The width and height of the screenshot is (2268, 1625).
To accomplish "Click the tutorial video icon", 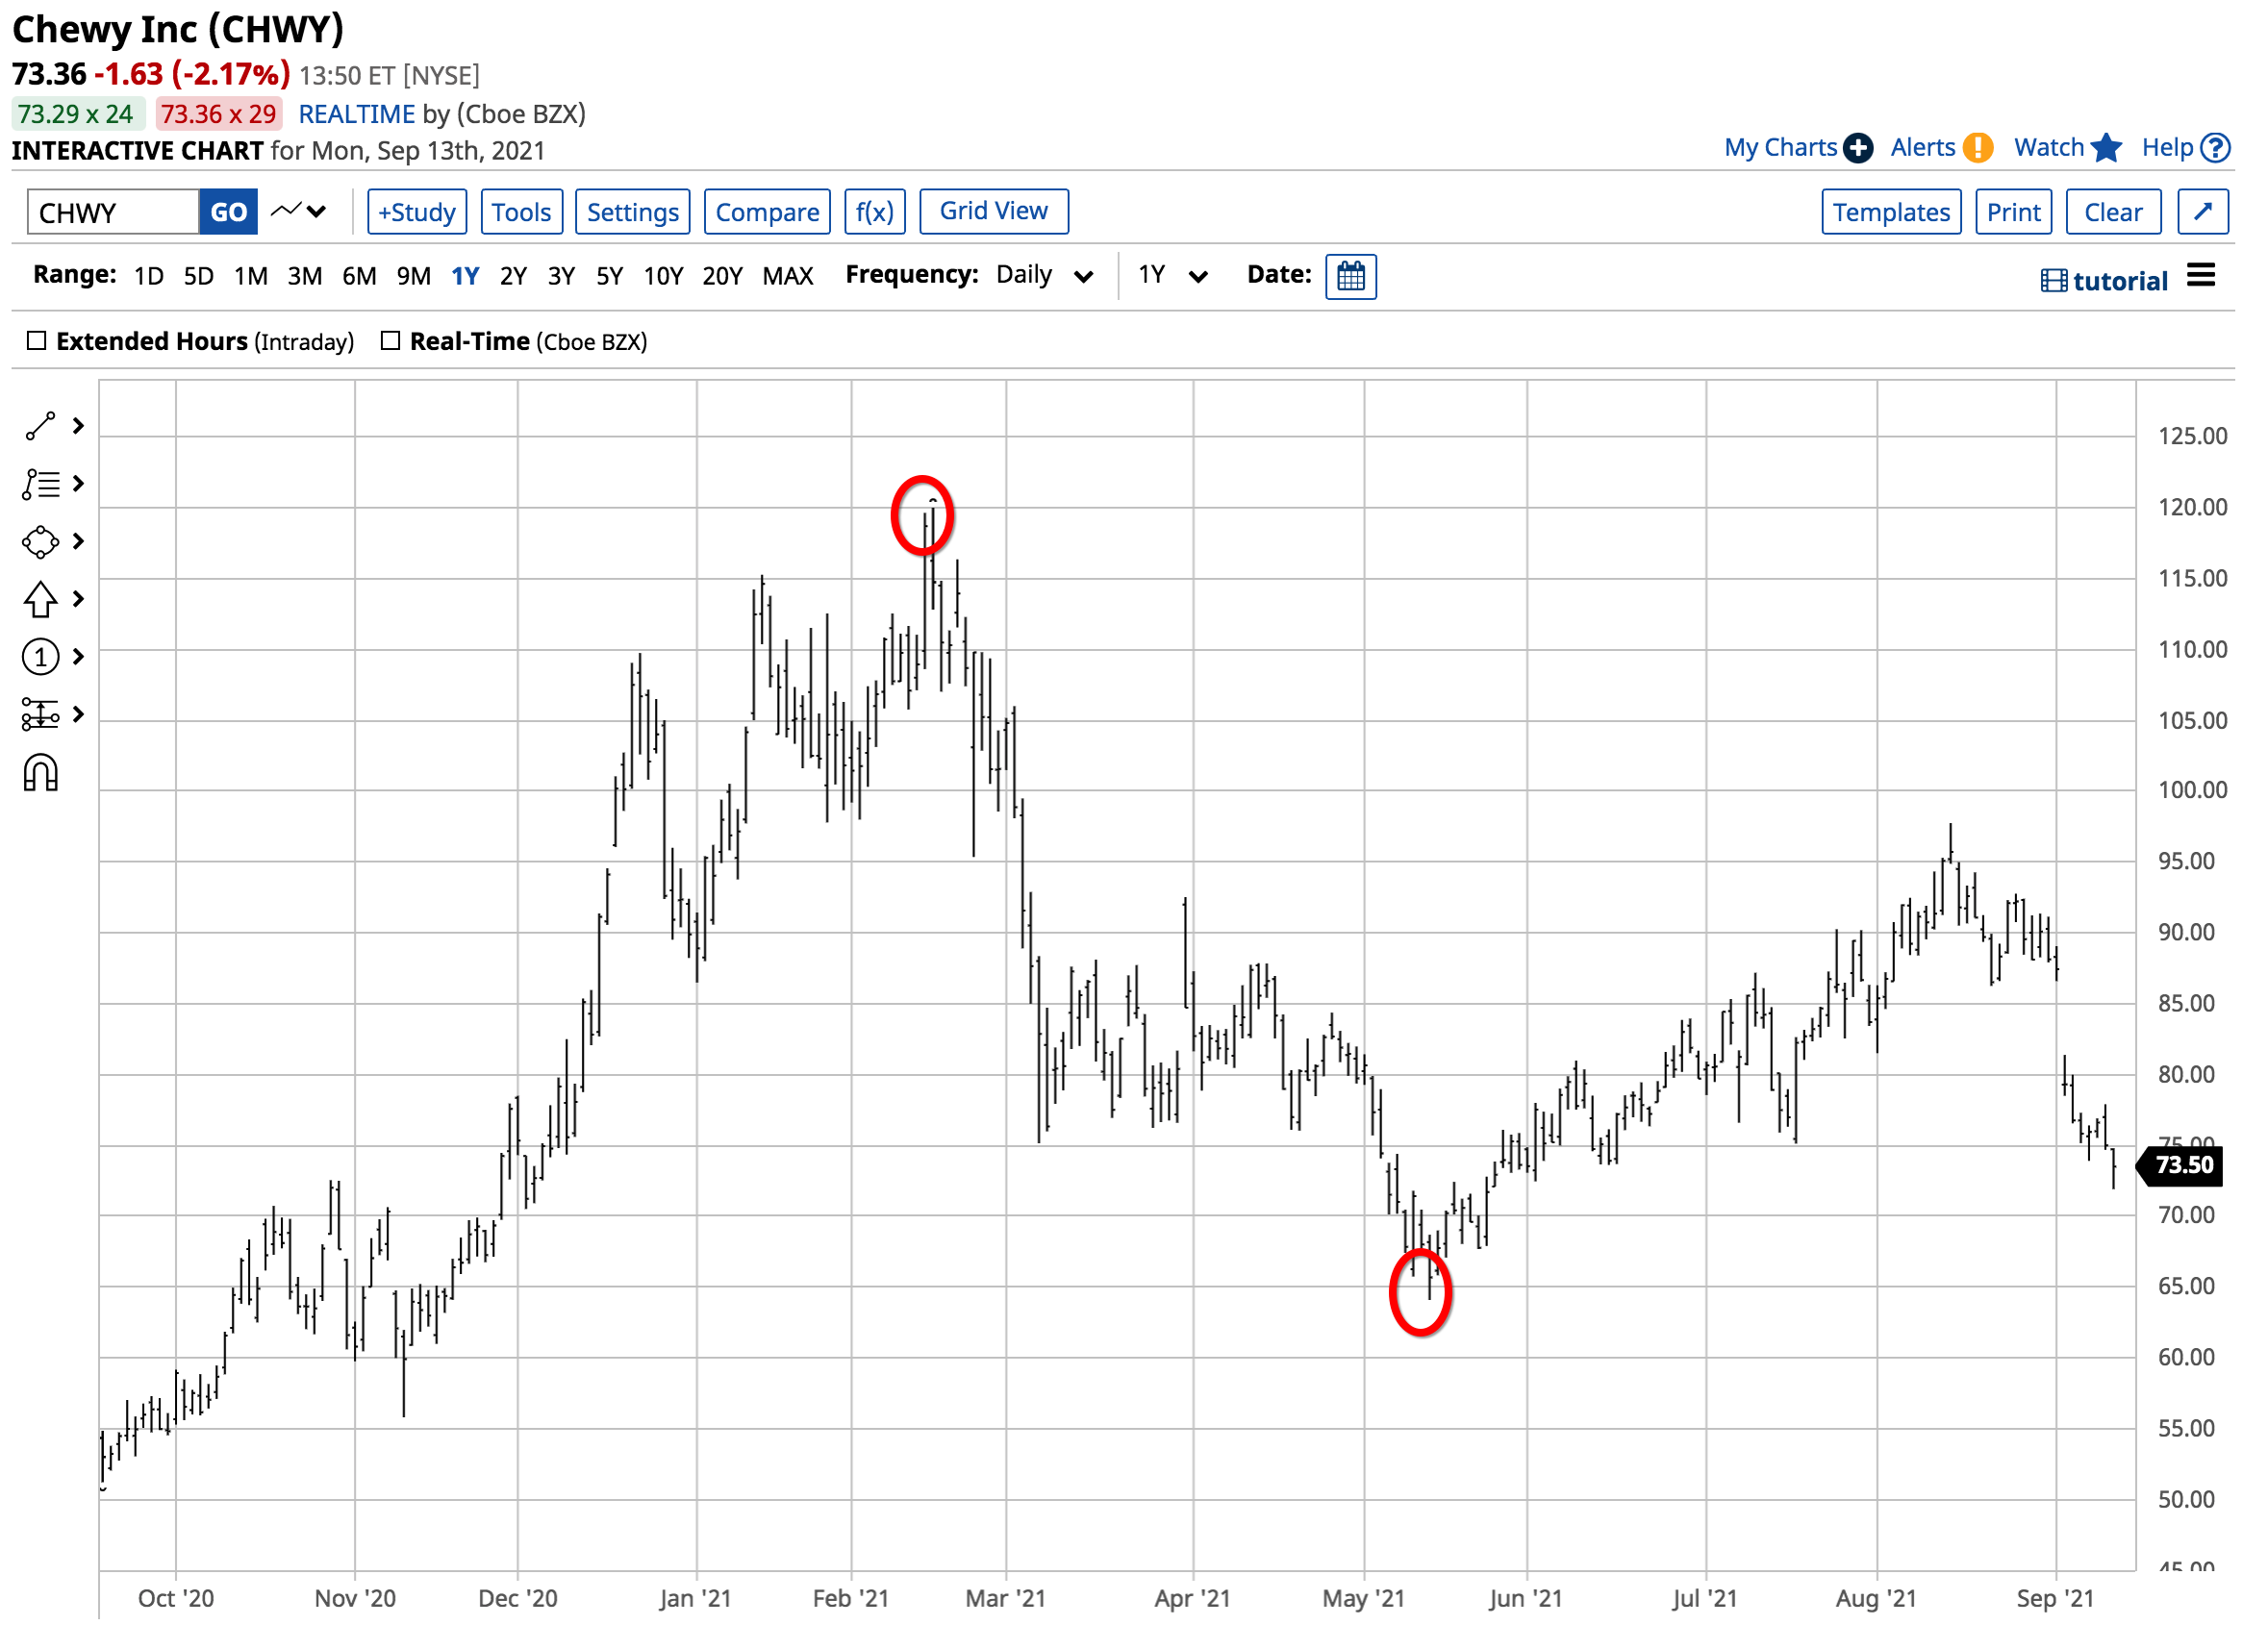I will point(2053,281).
